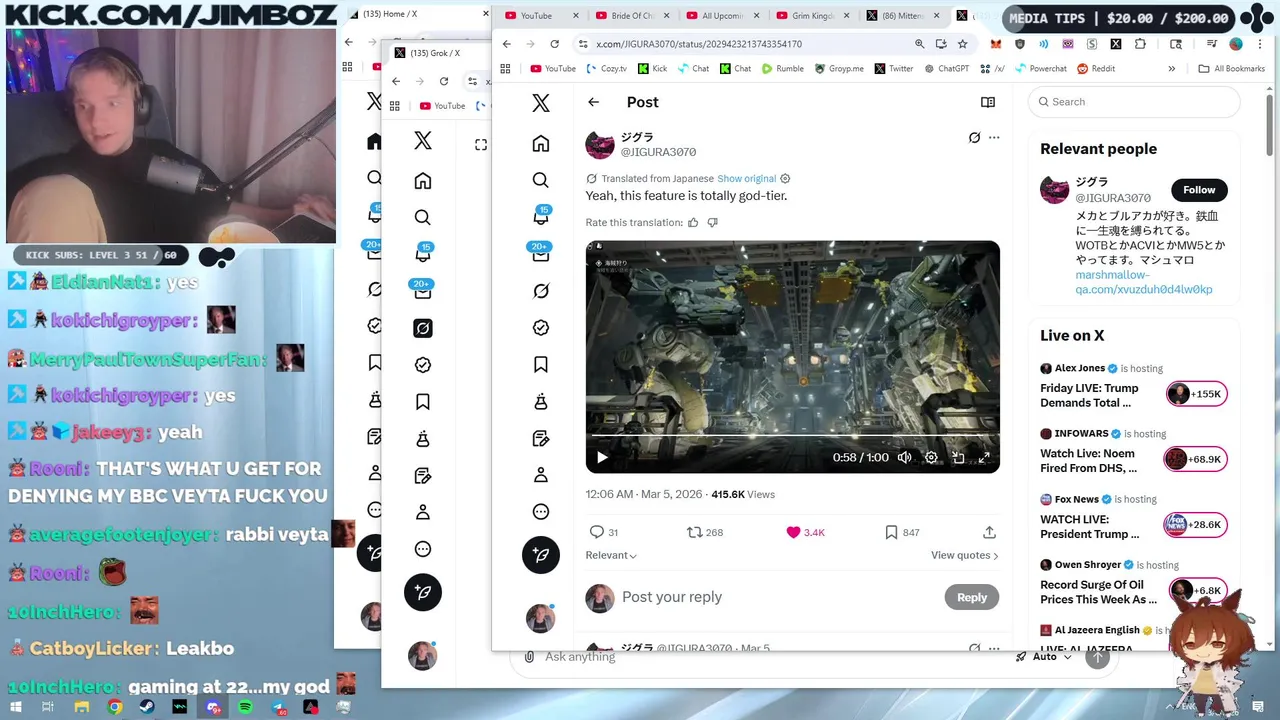This screenshot has width=1280, height=720.
Task: Open File Explorer from the taskbar
Action: (82, 707)
